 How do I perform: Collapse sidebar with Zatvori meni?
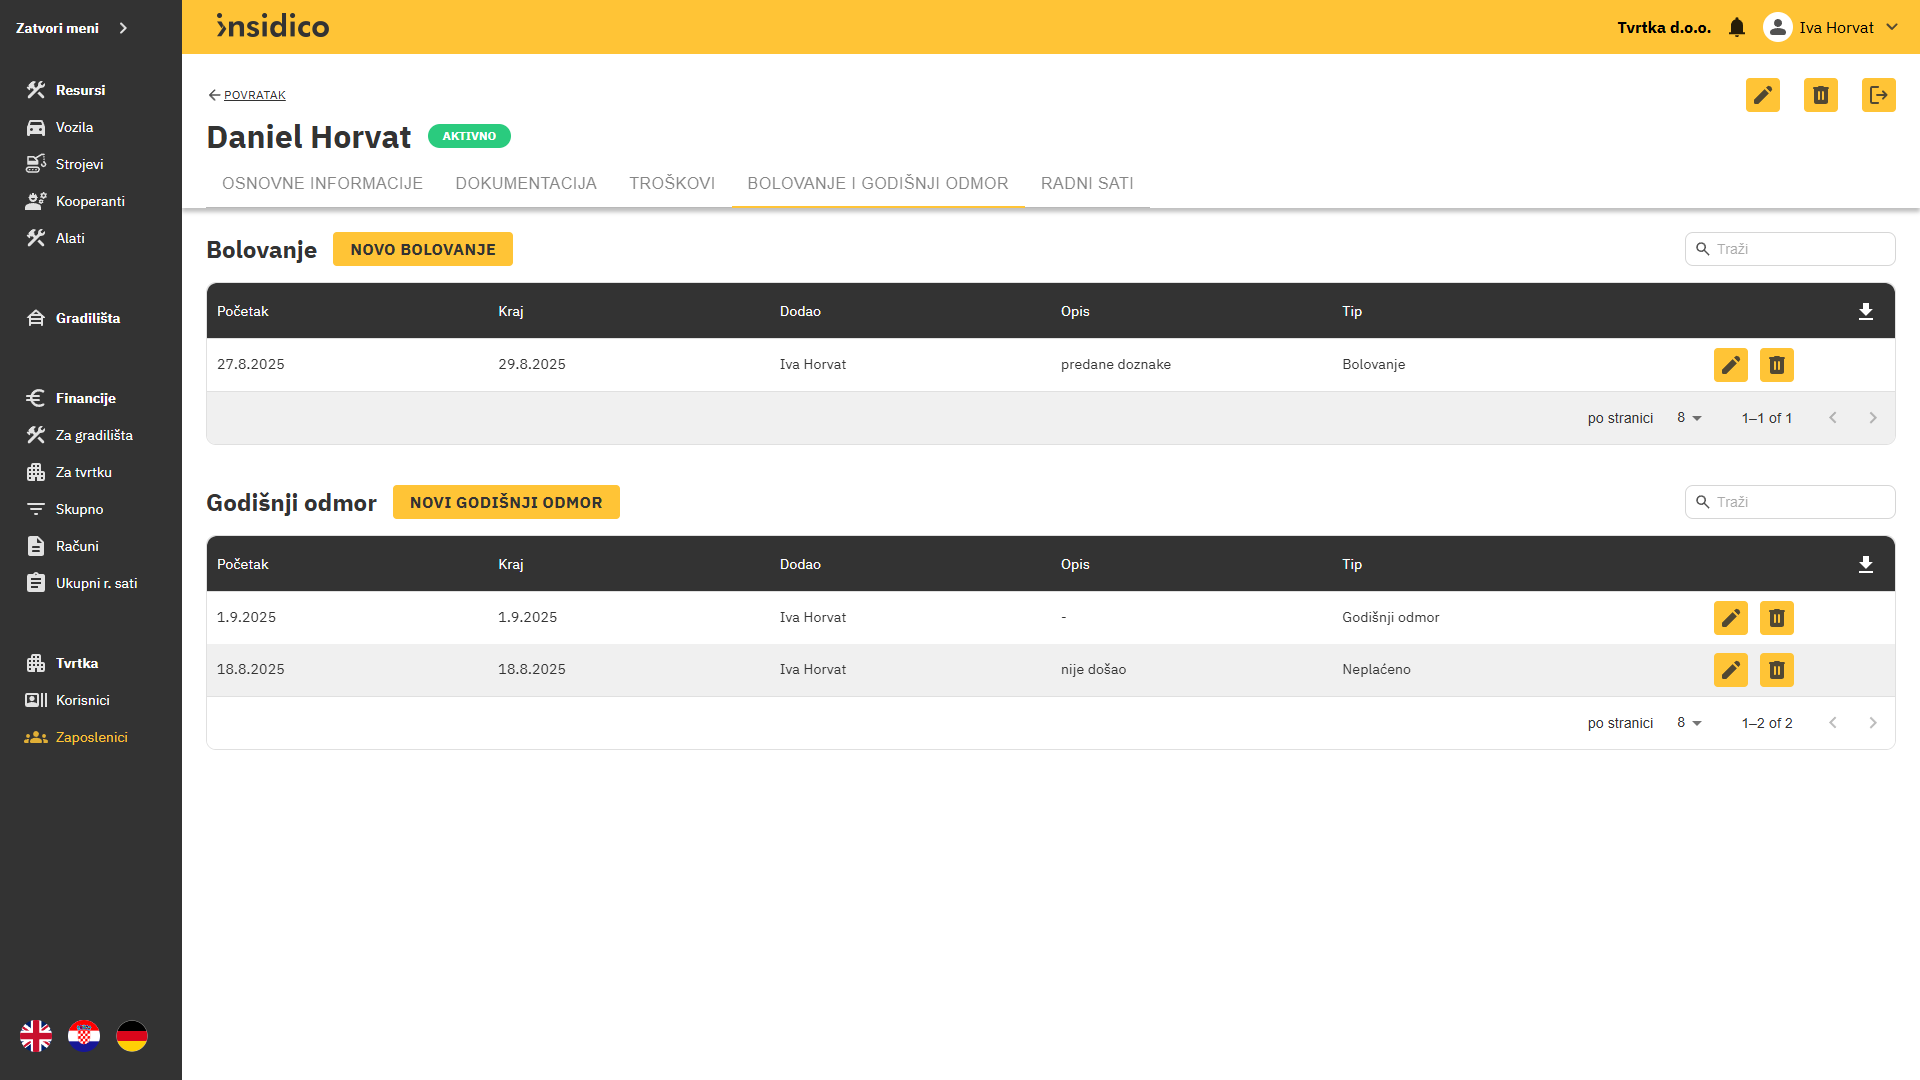click(72, 28)
